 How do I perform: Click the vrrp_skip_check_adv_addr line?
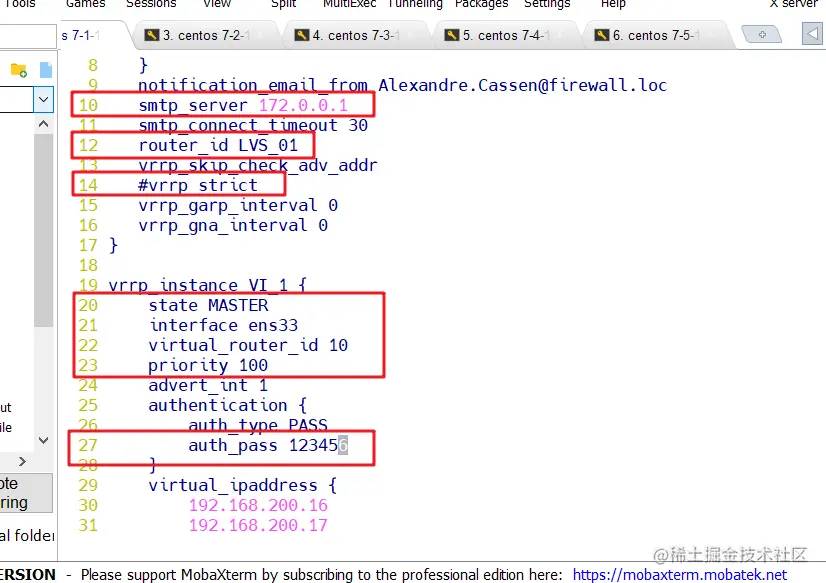(258, 165)
